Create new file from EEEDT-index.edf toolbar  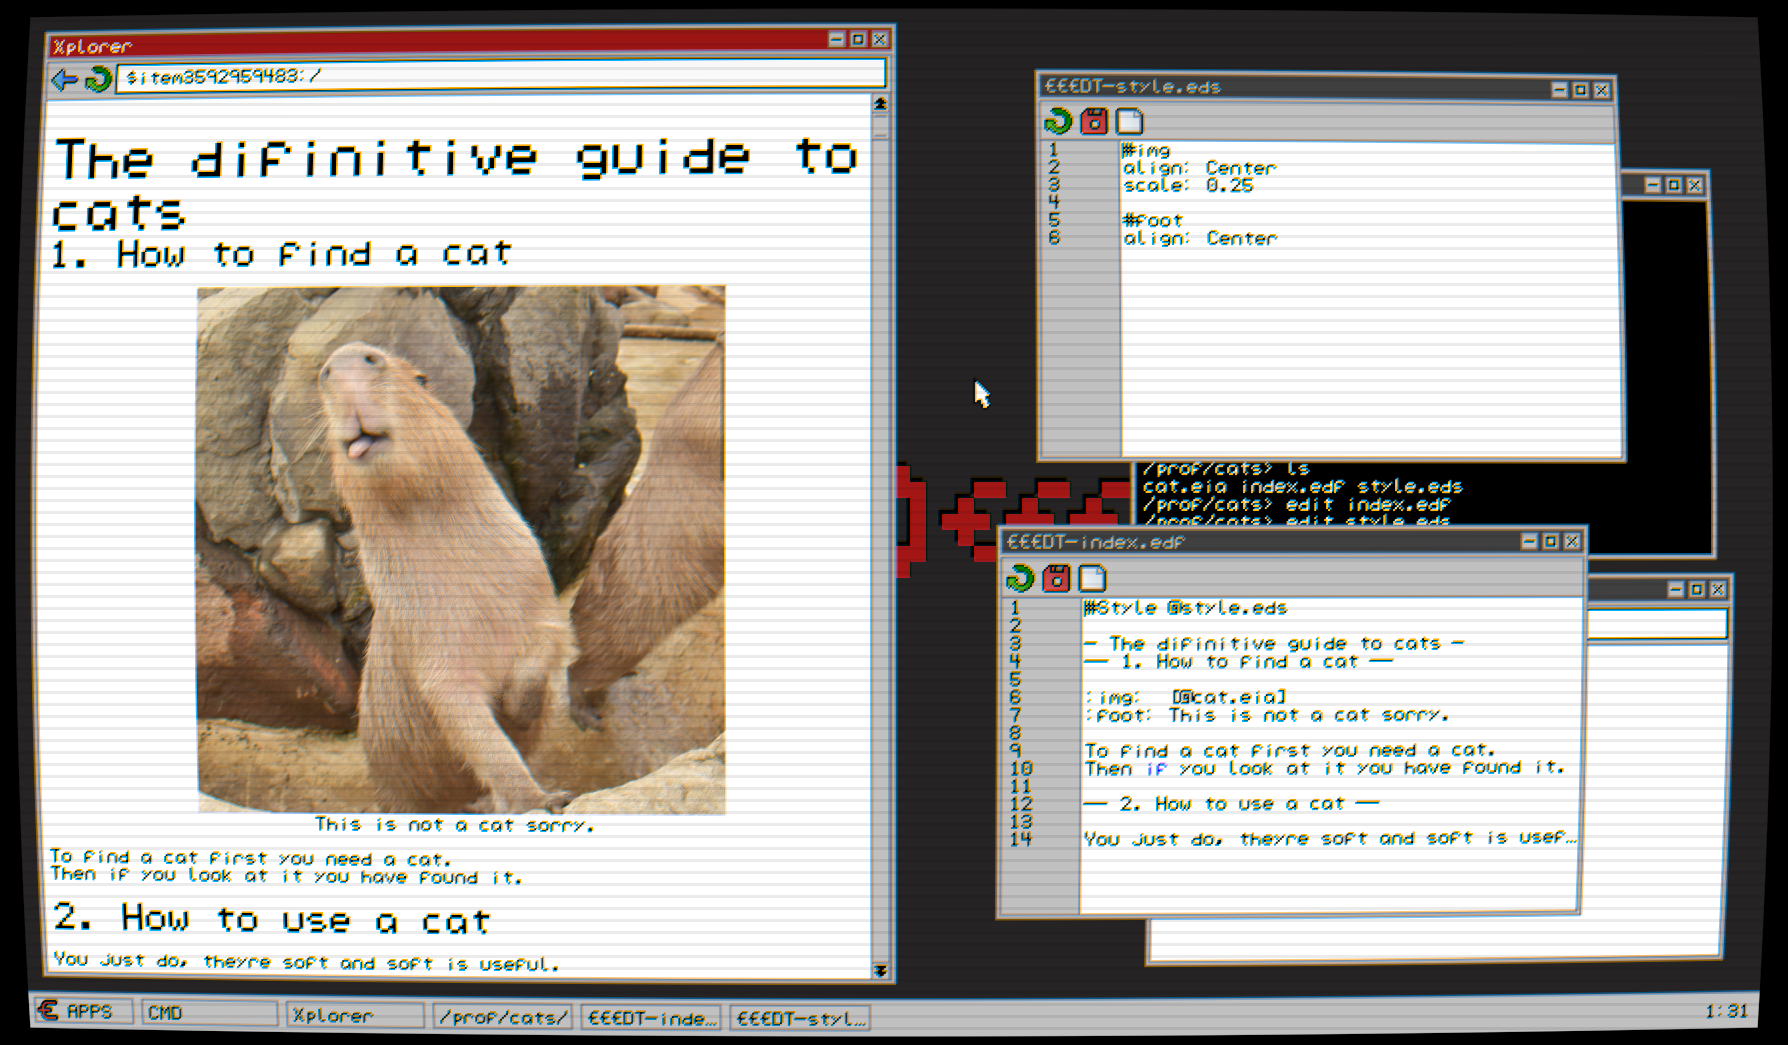pyautogui.click(x=1092, y=578)
